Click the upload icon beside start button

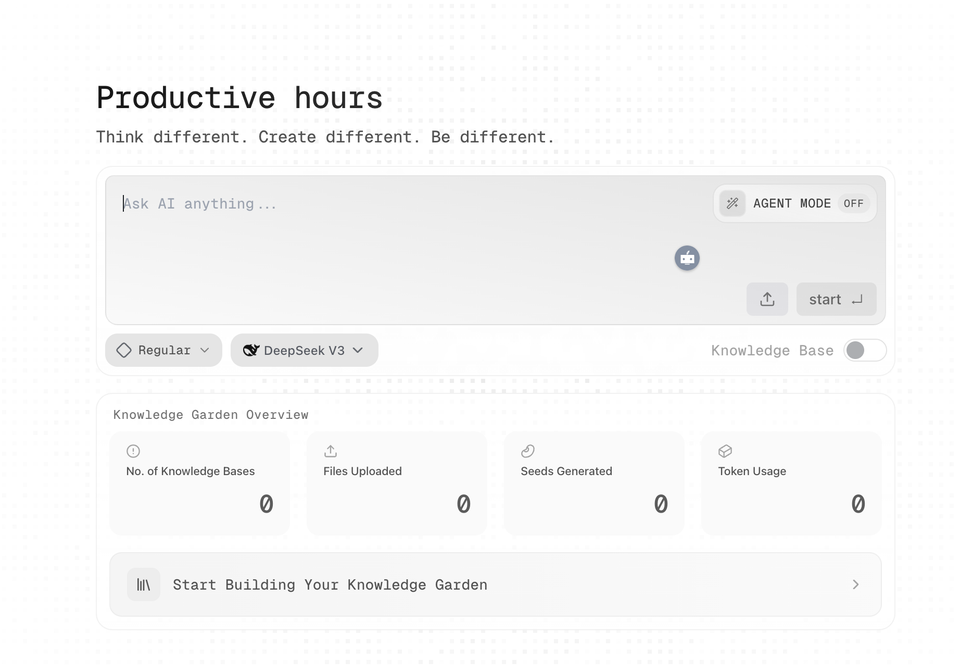pos(767,299)
